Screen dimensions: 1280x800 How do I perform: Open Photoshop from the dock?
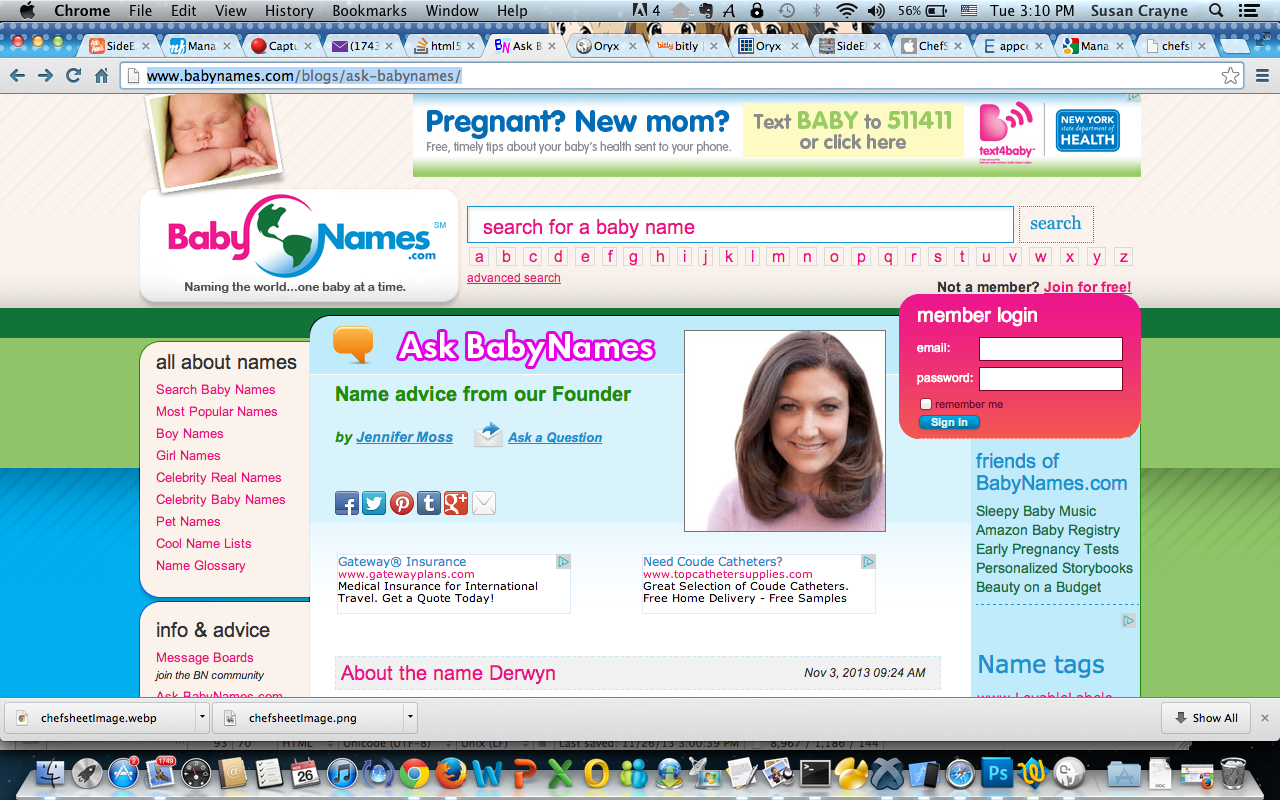coord(996,773)
